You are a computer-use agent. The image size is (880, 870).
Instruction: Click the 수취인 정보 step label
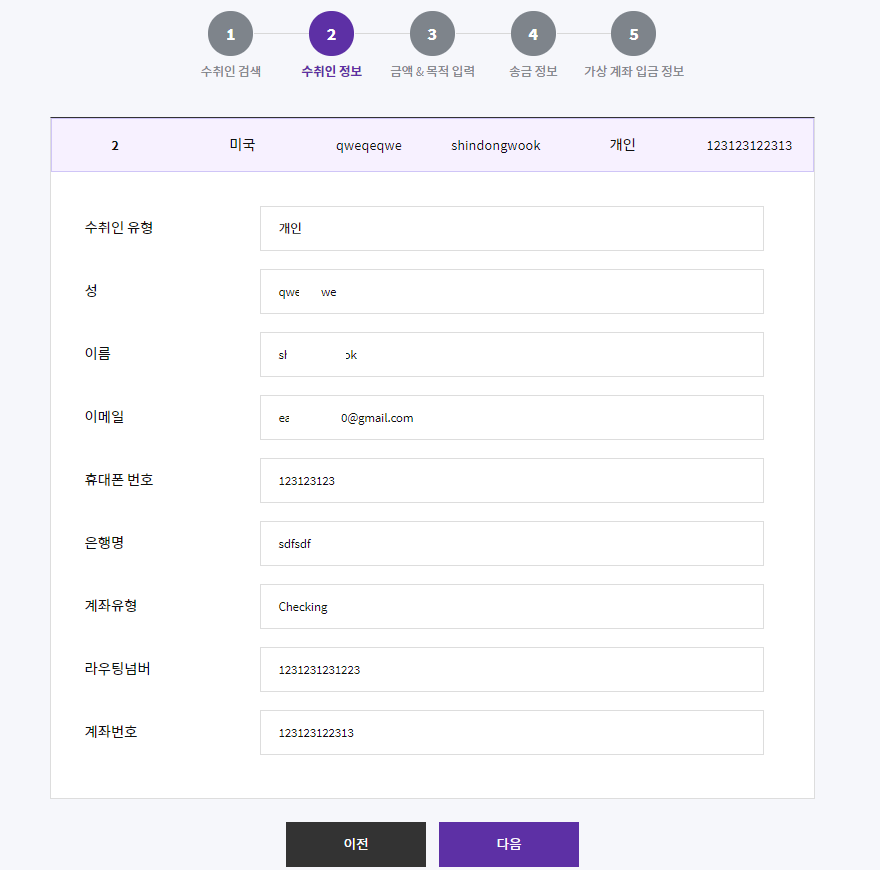coord(331,71)
